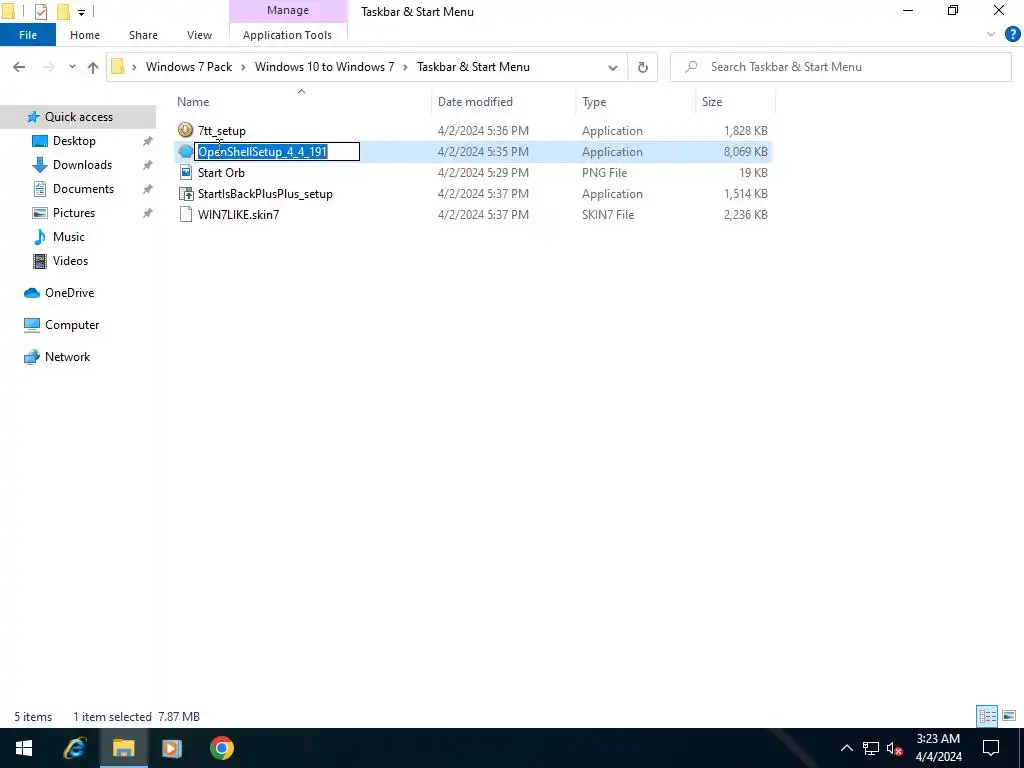Image resolution: width=1024 pixels, height=768 pixels.
Task: Go up one folder level arrow
Action: click(93, 67)
